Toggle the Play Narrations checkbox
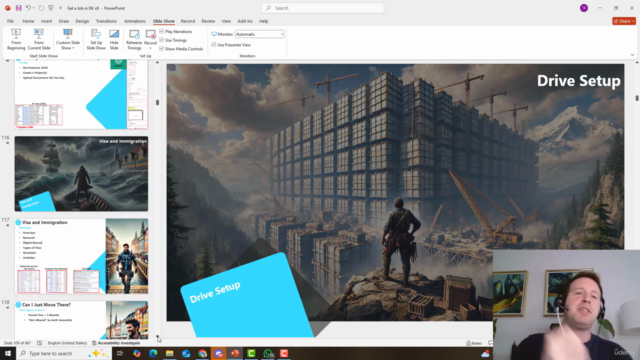The image size is (640, 360). pos(162,31)
